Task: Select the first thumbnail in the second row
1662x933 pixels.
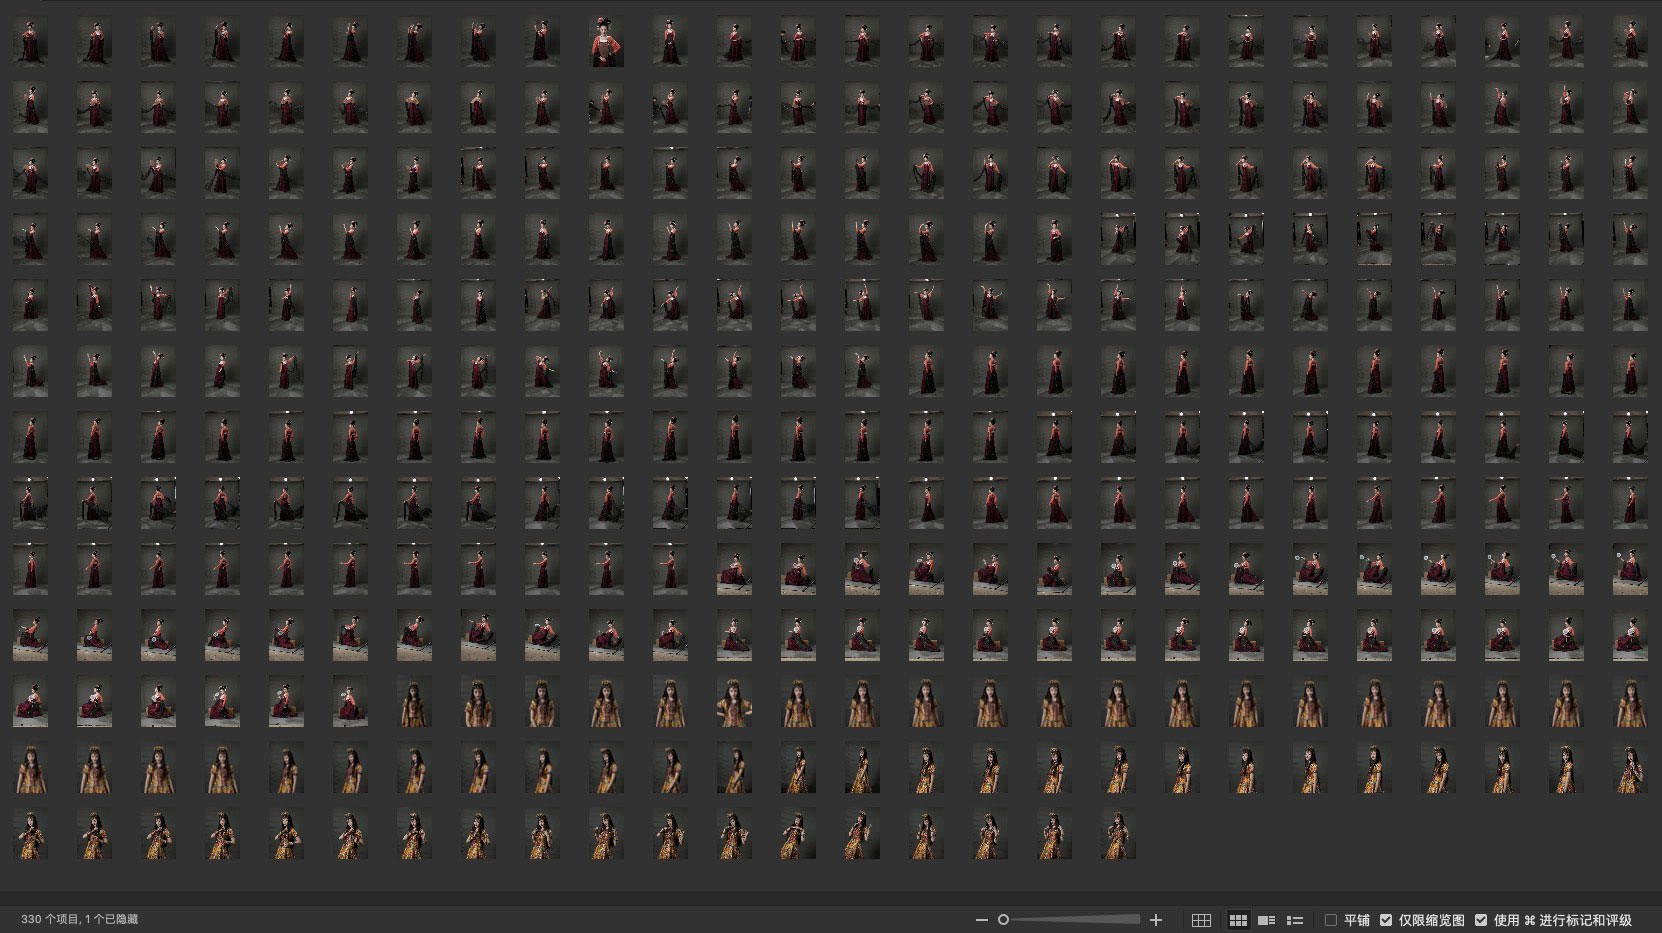Action: (30, 108)
